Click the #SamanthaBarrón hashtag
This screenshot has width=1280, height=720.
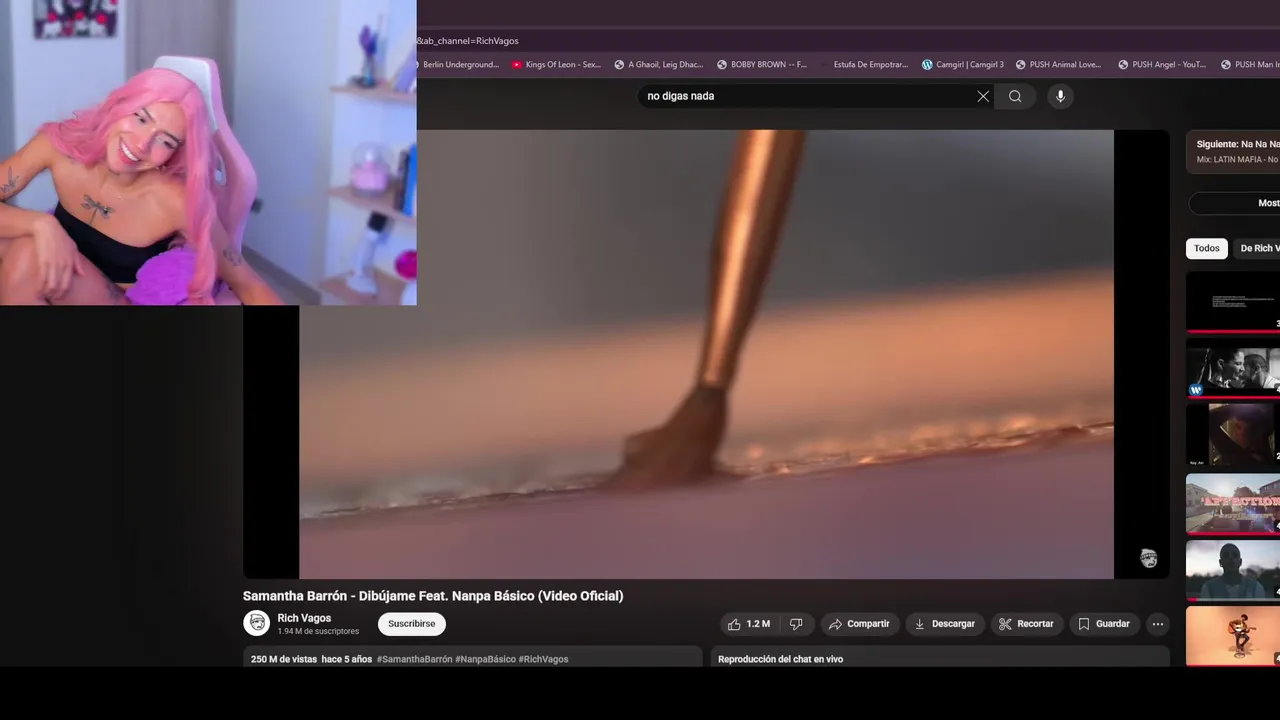click(x=414, y=660)
